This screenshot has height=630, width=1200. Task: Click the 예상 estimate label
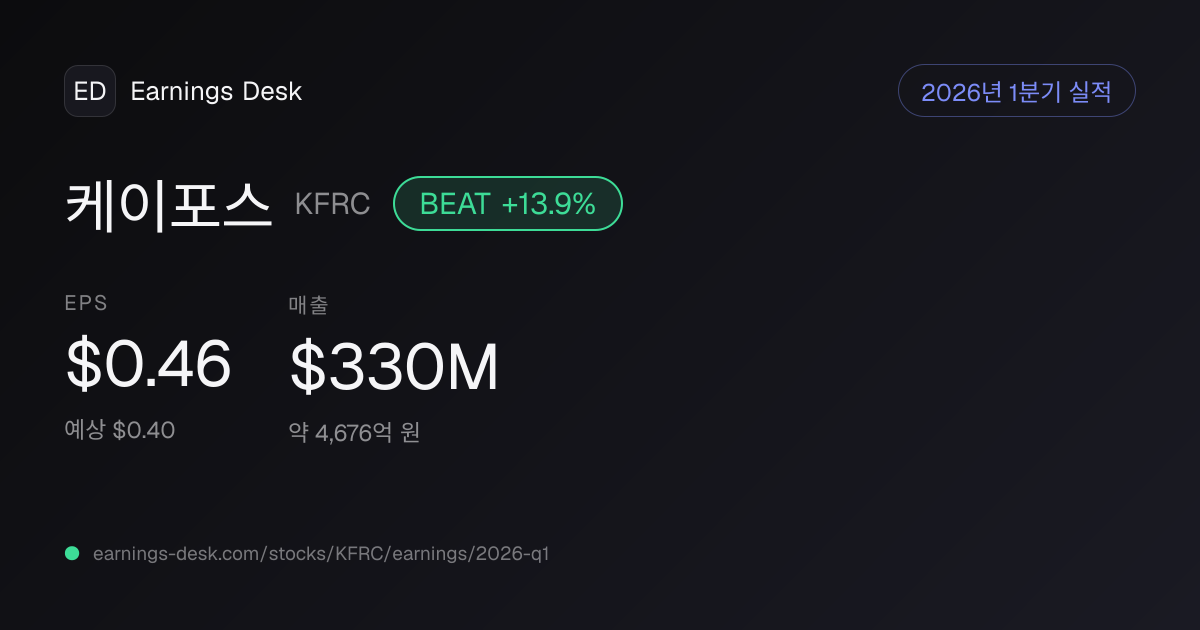click(x=84, y=431)
